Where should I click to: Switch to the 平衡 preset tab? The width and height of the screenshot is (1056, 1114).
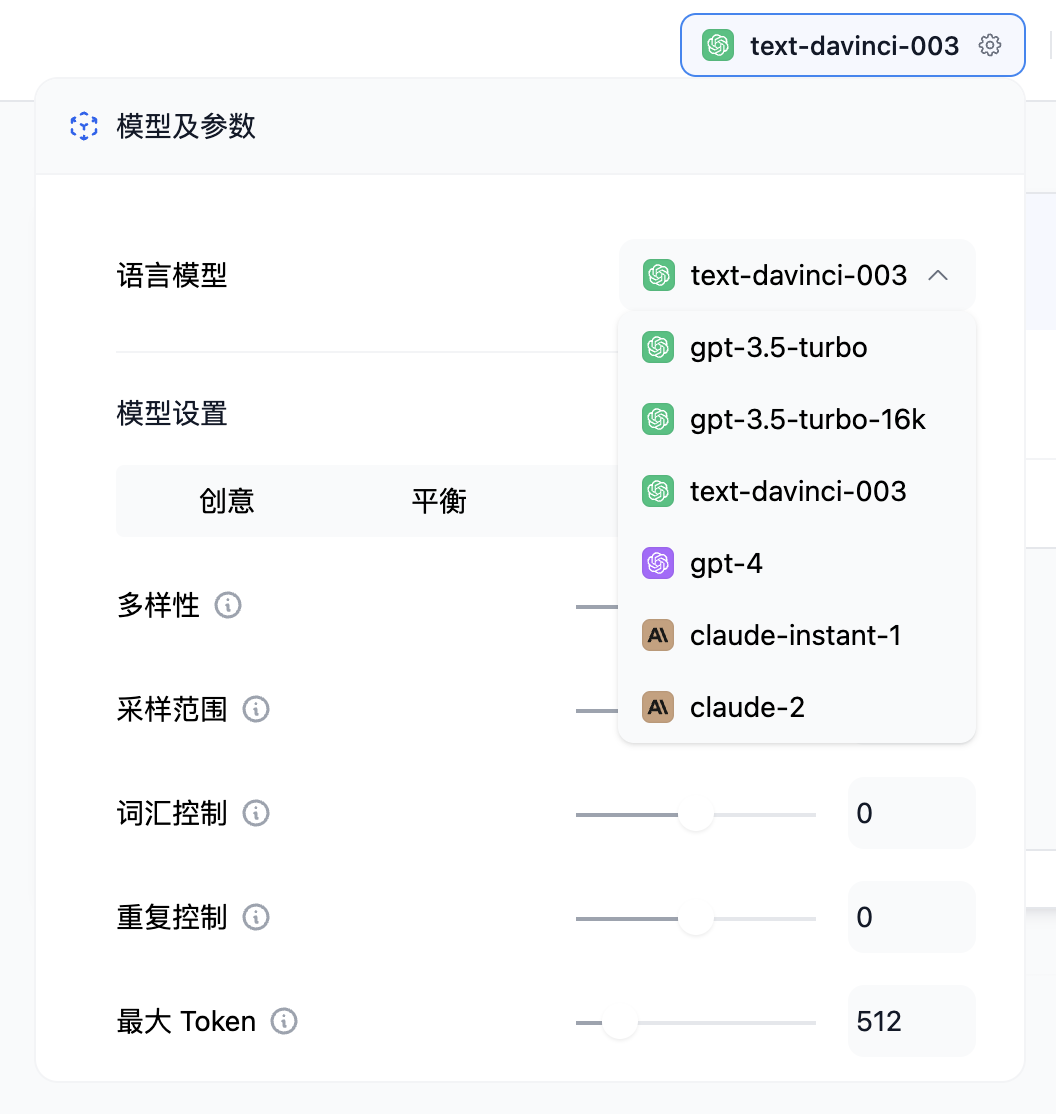(440, 501)
